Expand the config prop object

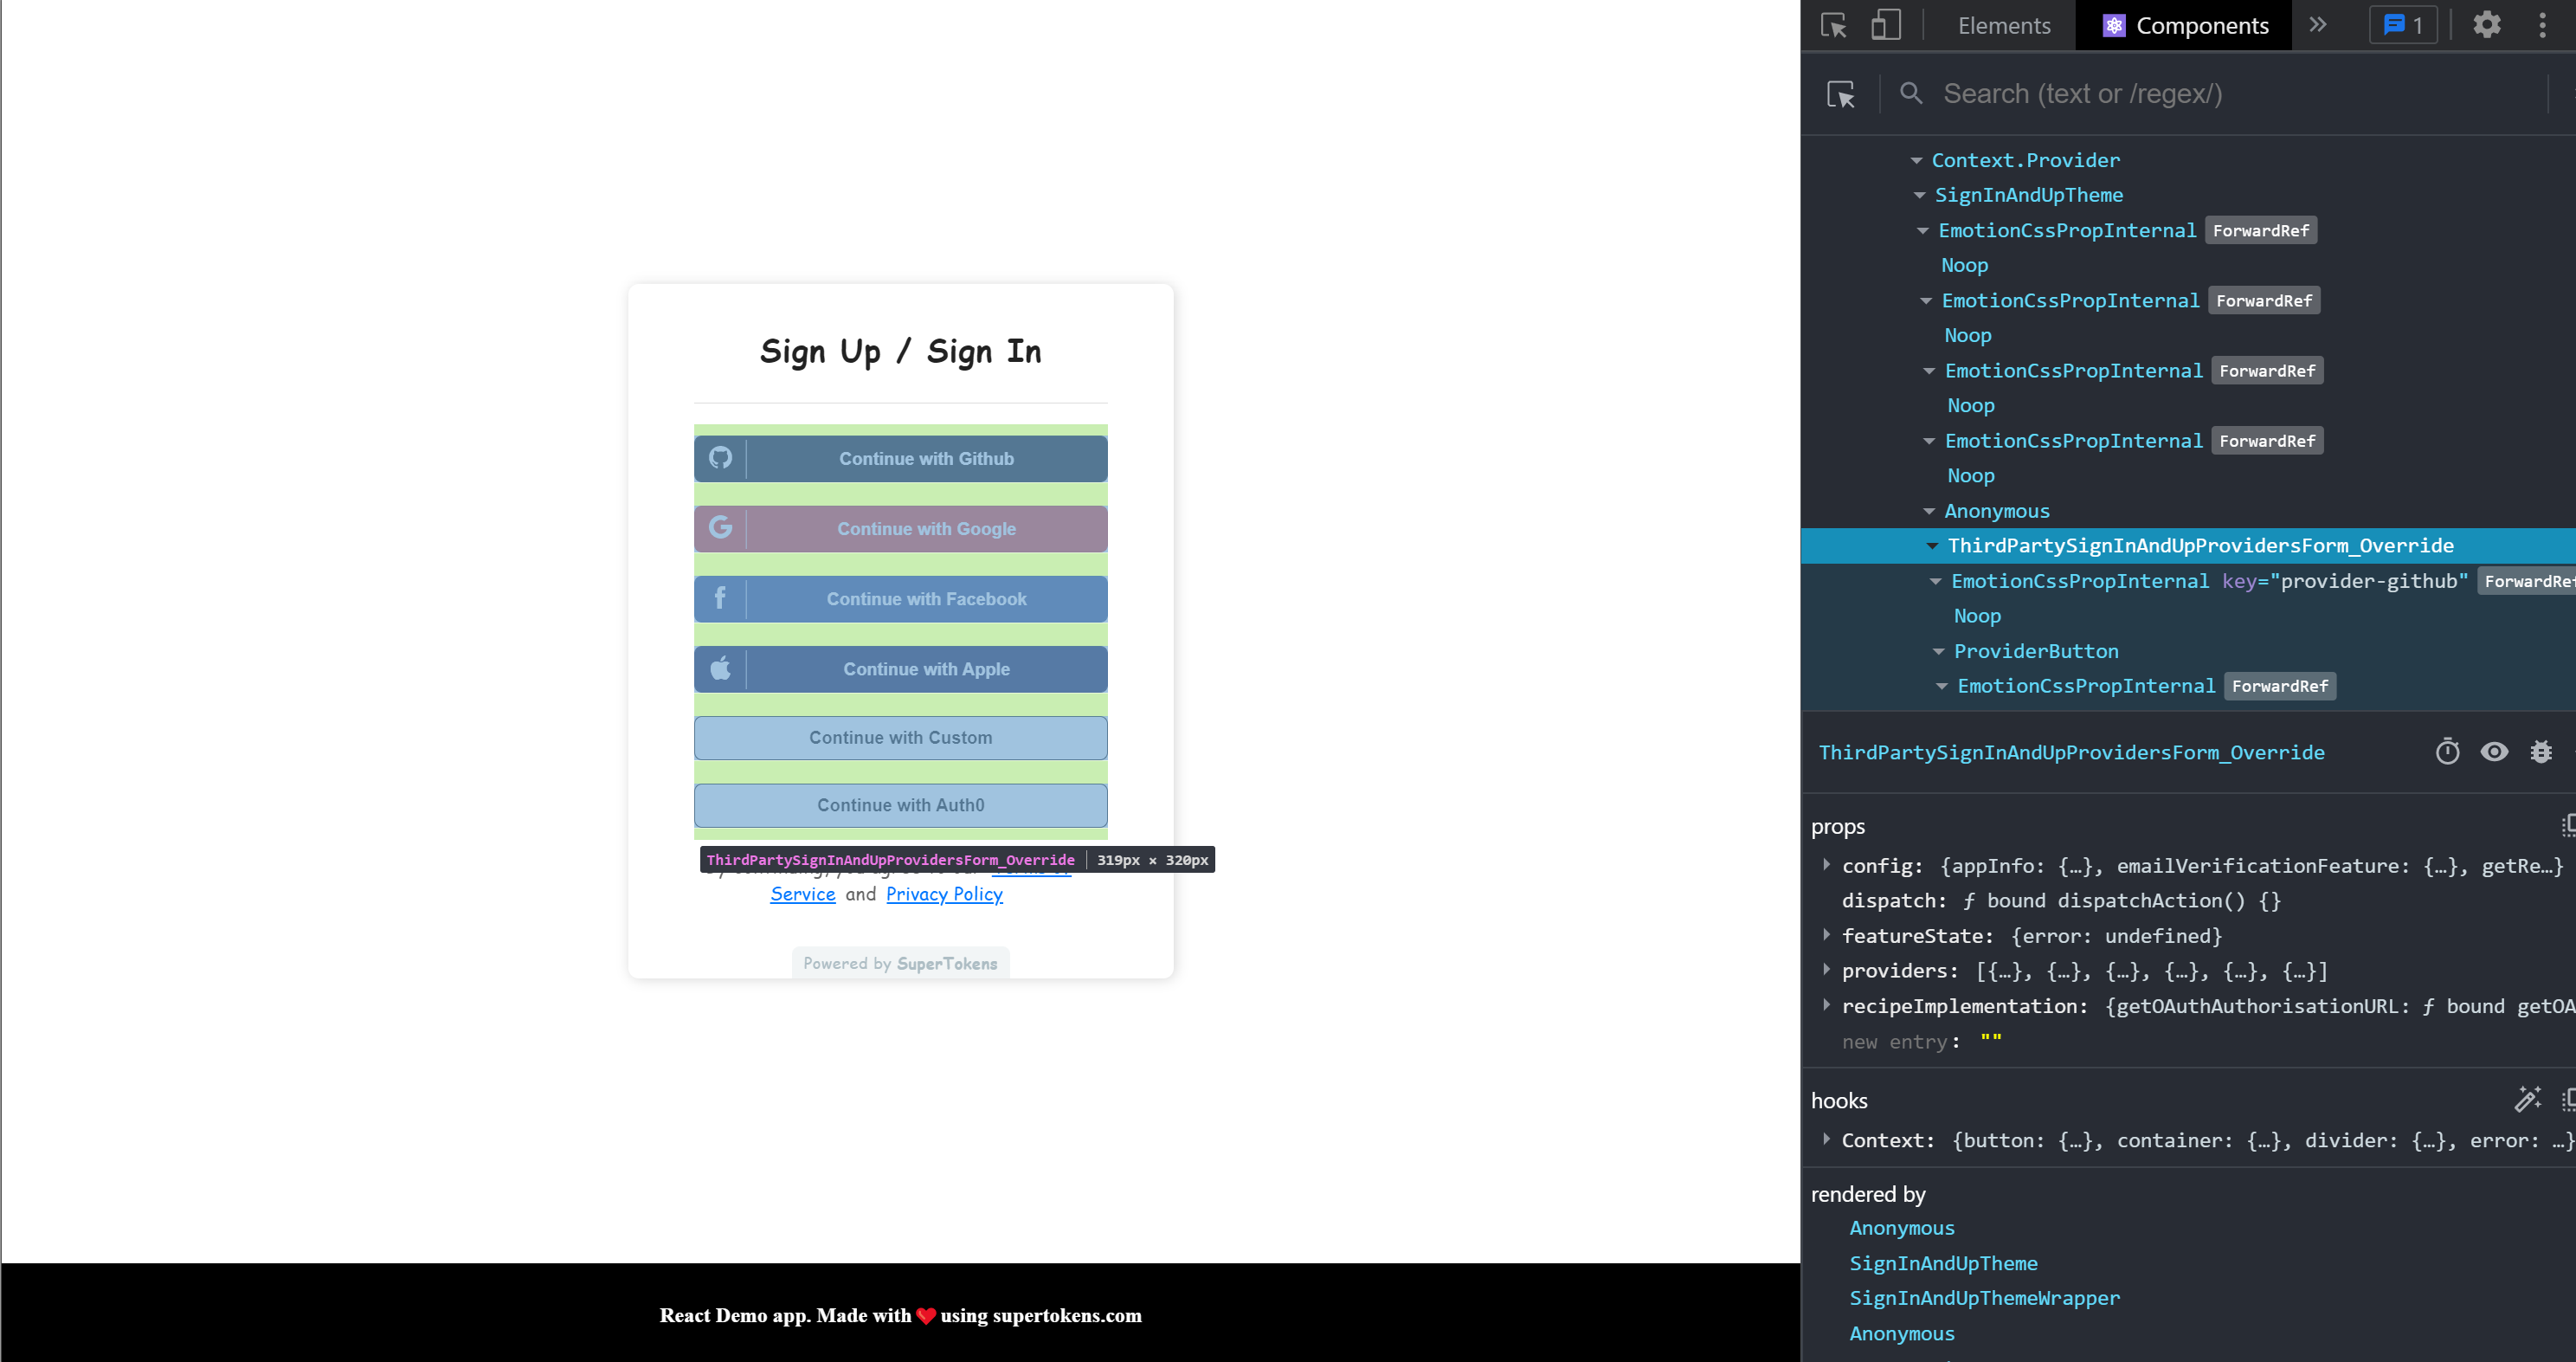click(x=1828, y=864)
